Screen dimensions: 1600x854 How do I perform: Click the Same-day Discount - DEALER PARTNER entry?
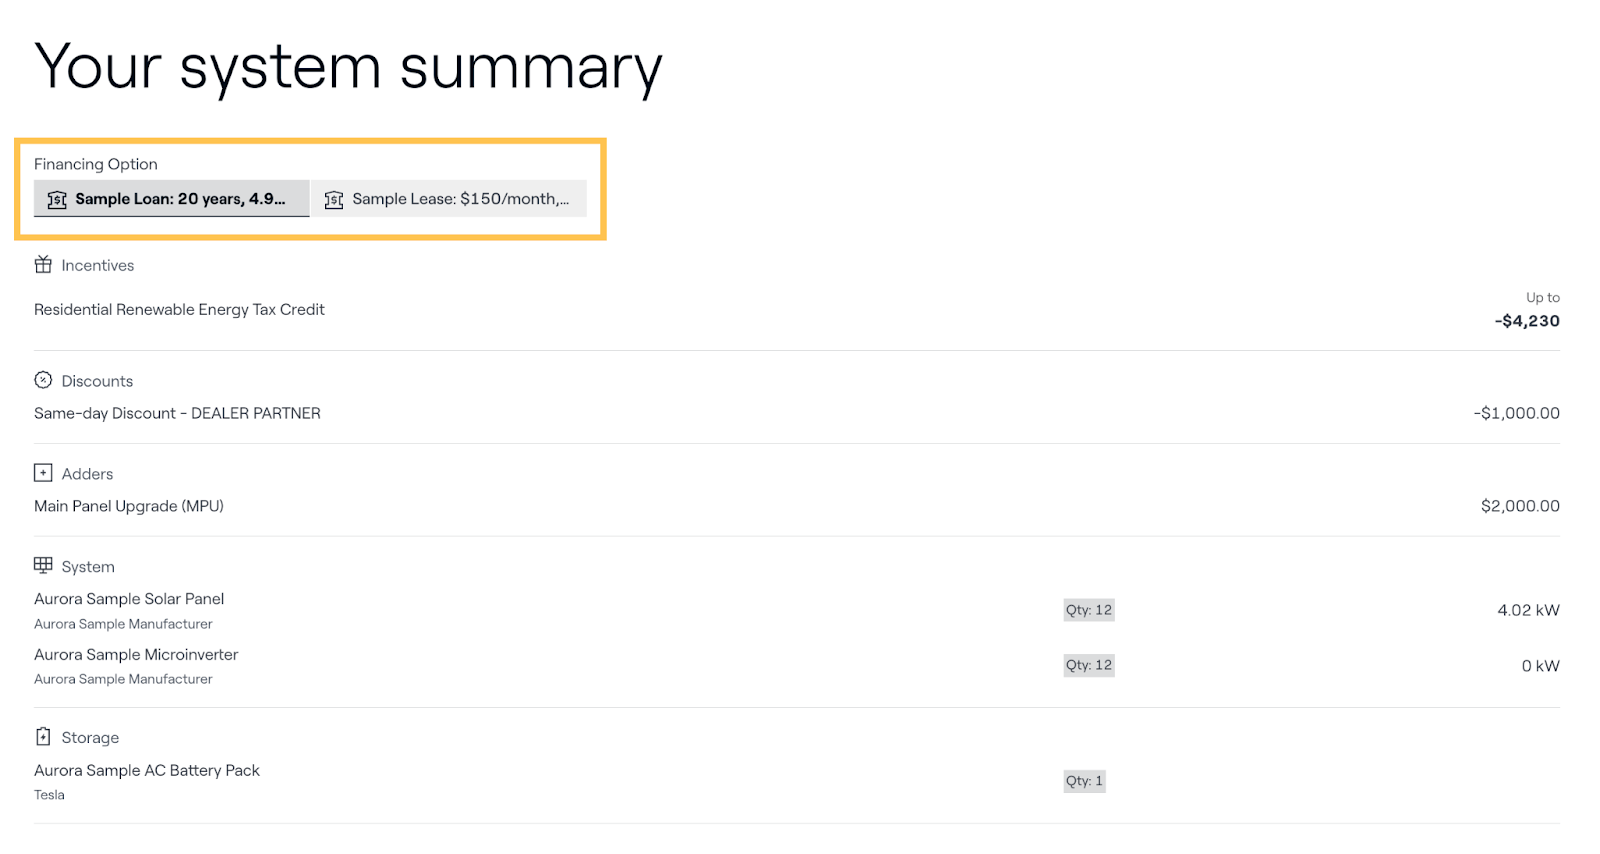pyautogui.click(x=177, y=413)
